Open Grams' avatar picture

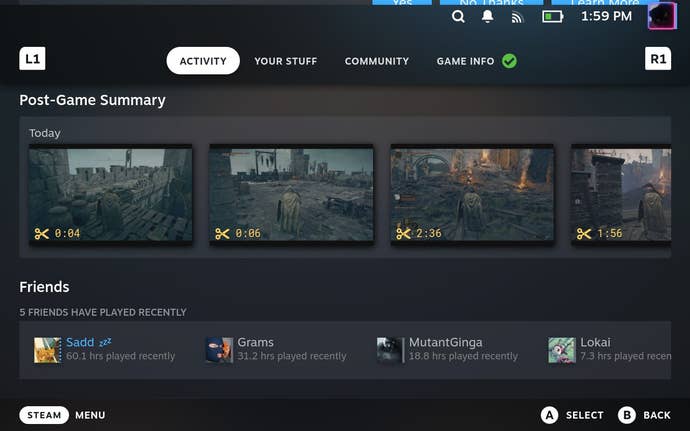(219, 350)
